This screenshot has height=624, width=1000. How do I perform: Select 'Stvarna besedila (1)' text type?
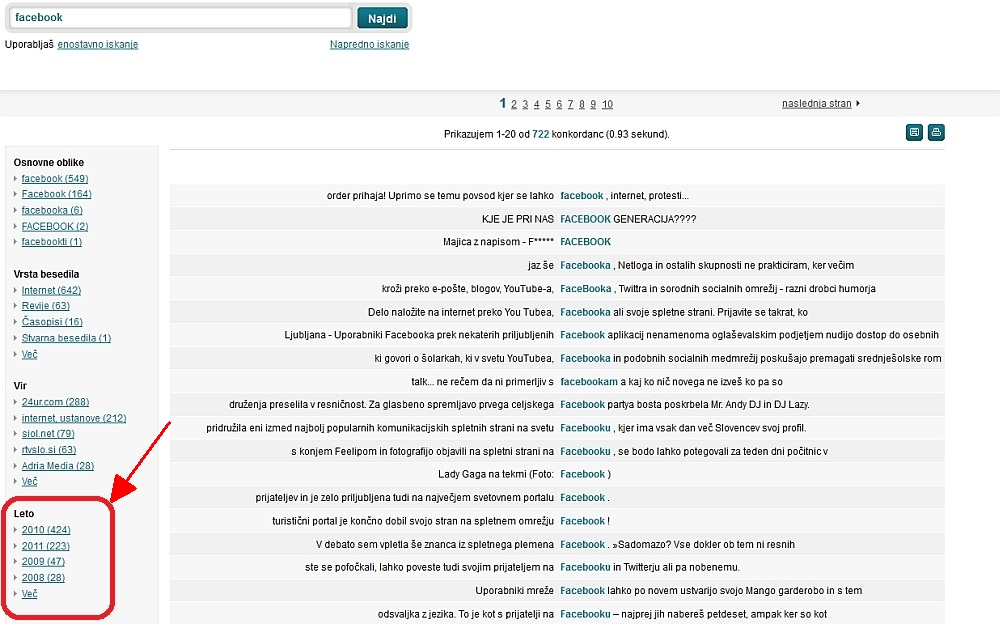[66, 338]
